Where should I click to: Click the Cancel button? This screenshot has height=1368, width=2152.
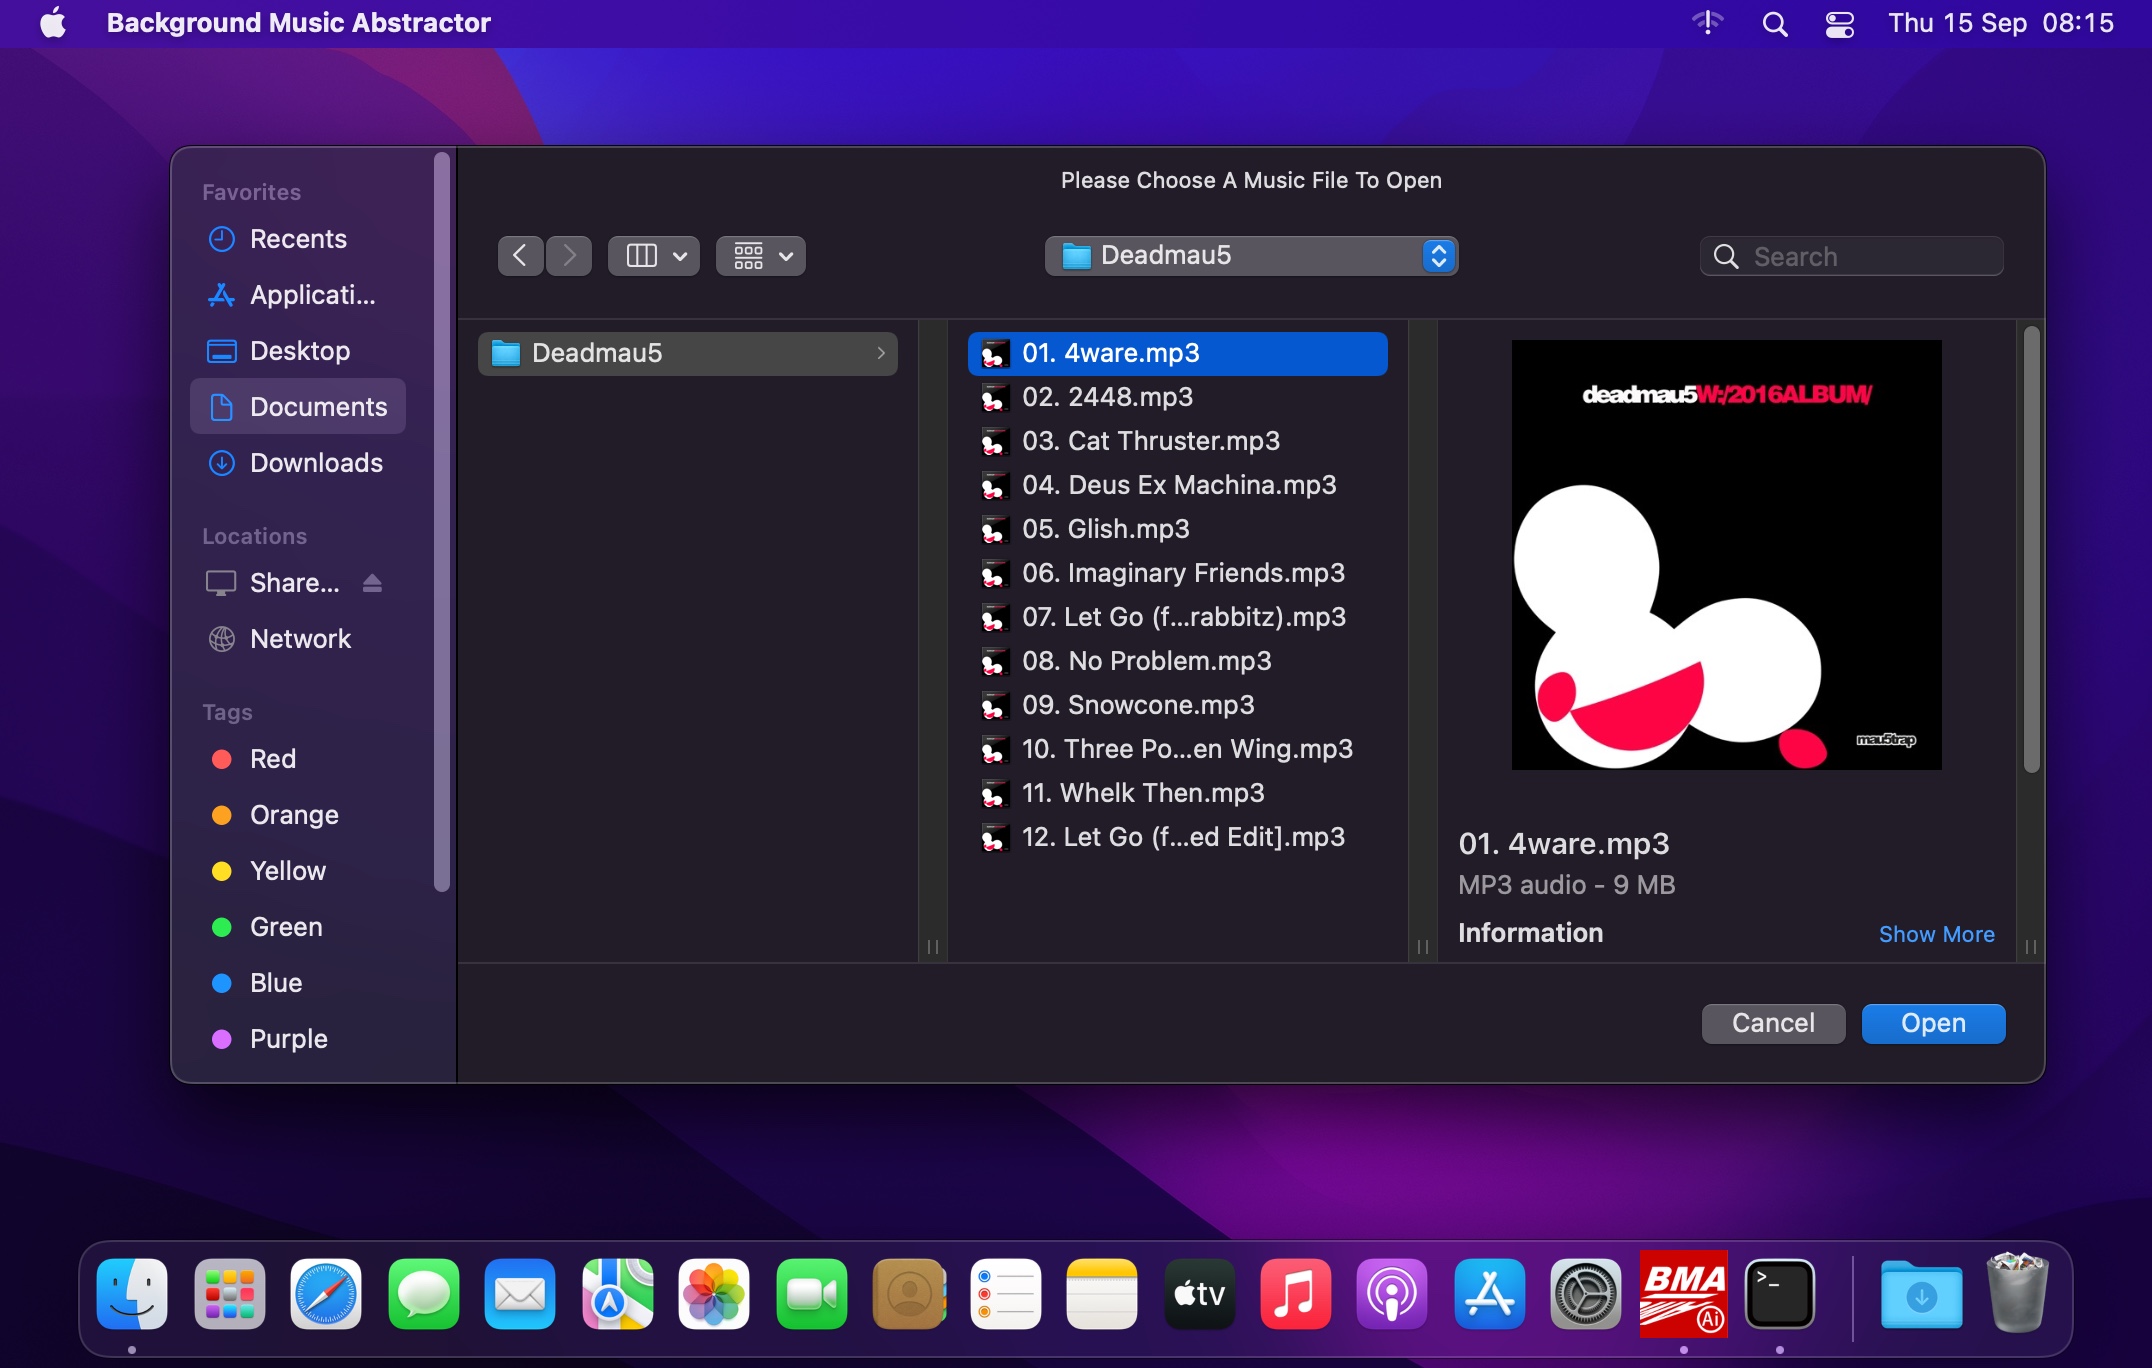pyautogui.click(x=1773, y=1023)
